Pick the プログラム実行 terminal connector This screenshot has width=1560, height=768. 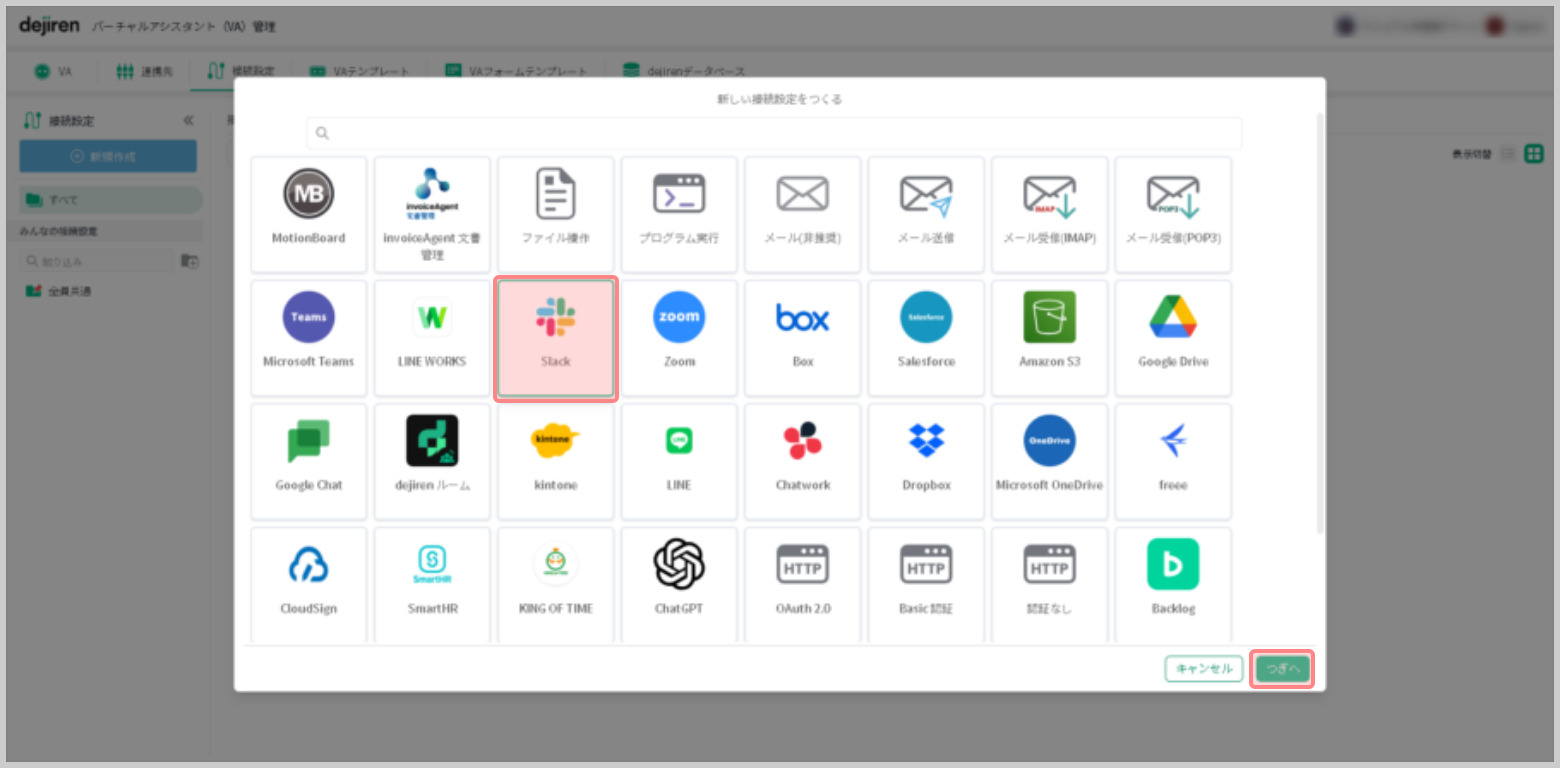click(679, 214)
